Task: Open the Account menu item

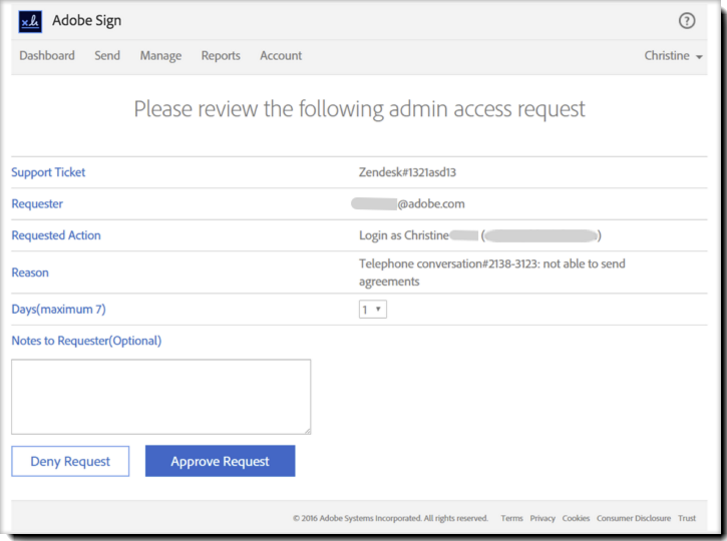Action: pyautogui.click(x=281, y=56)
